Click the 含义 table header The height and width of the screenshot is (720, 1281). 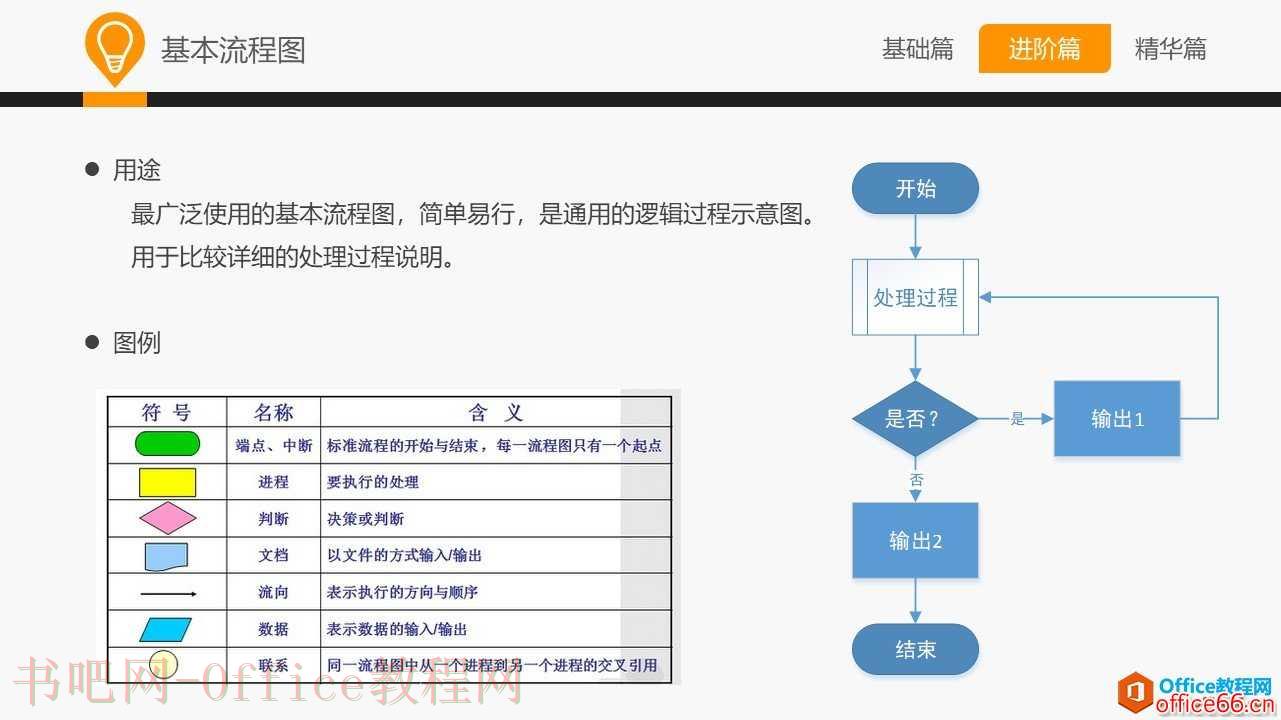tap(496, 412)
